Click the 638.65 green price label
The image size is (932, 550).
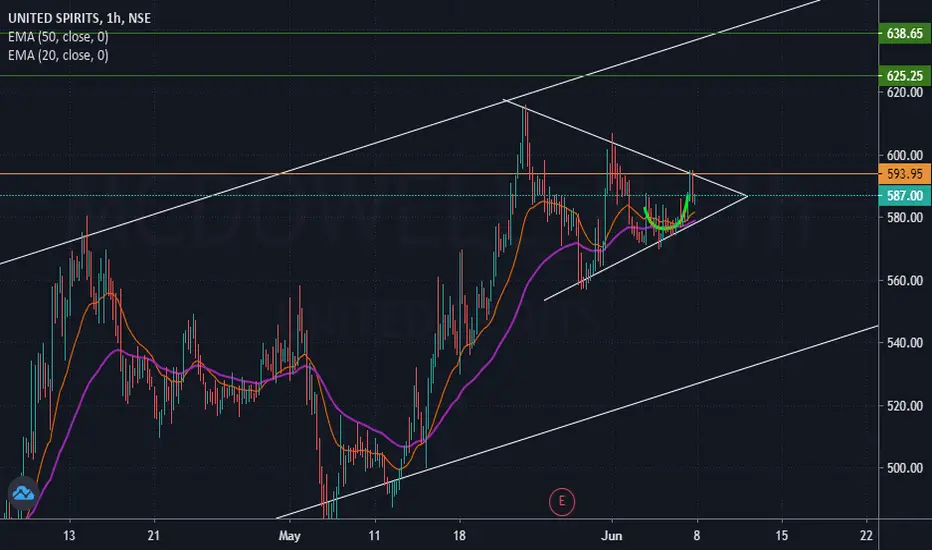[x=904, y=33]
